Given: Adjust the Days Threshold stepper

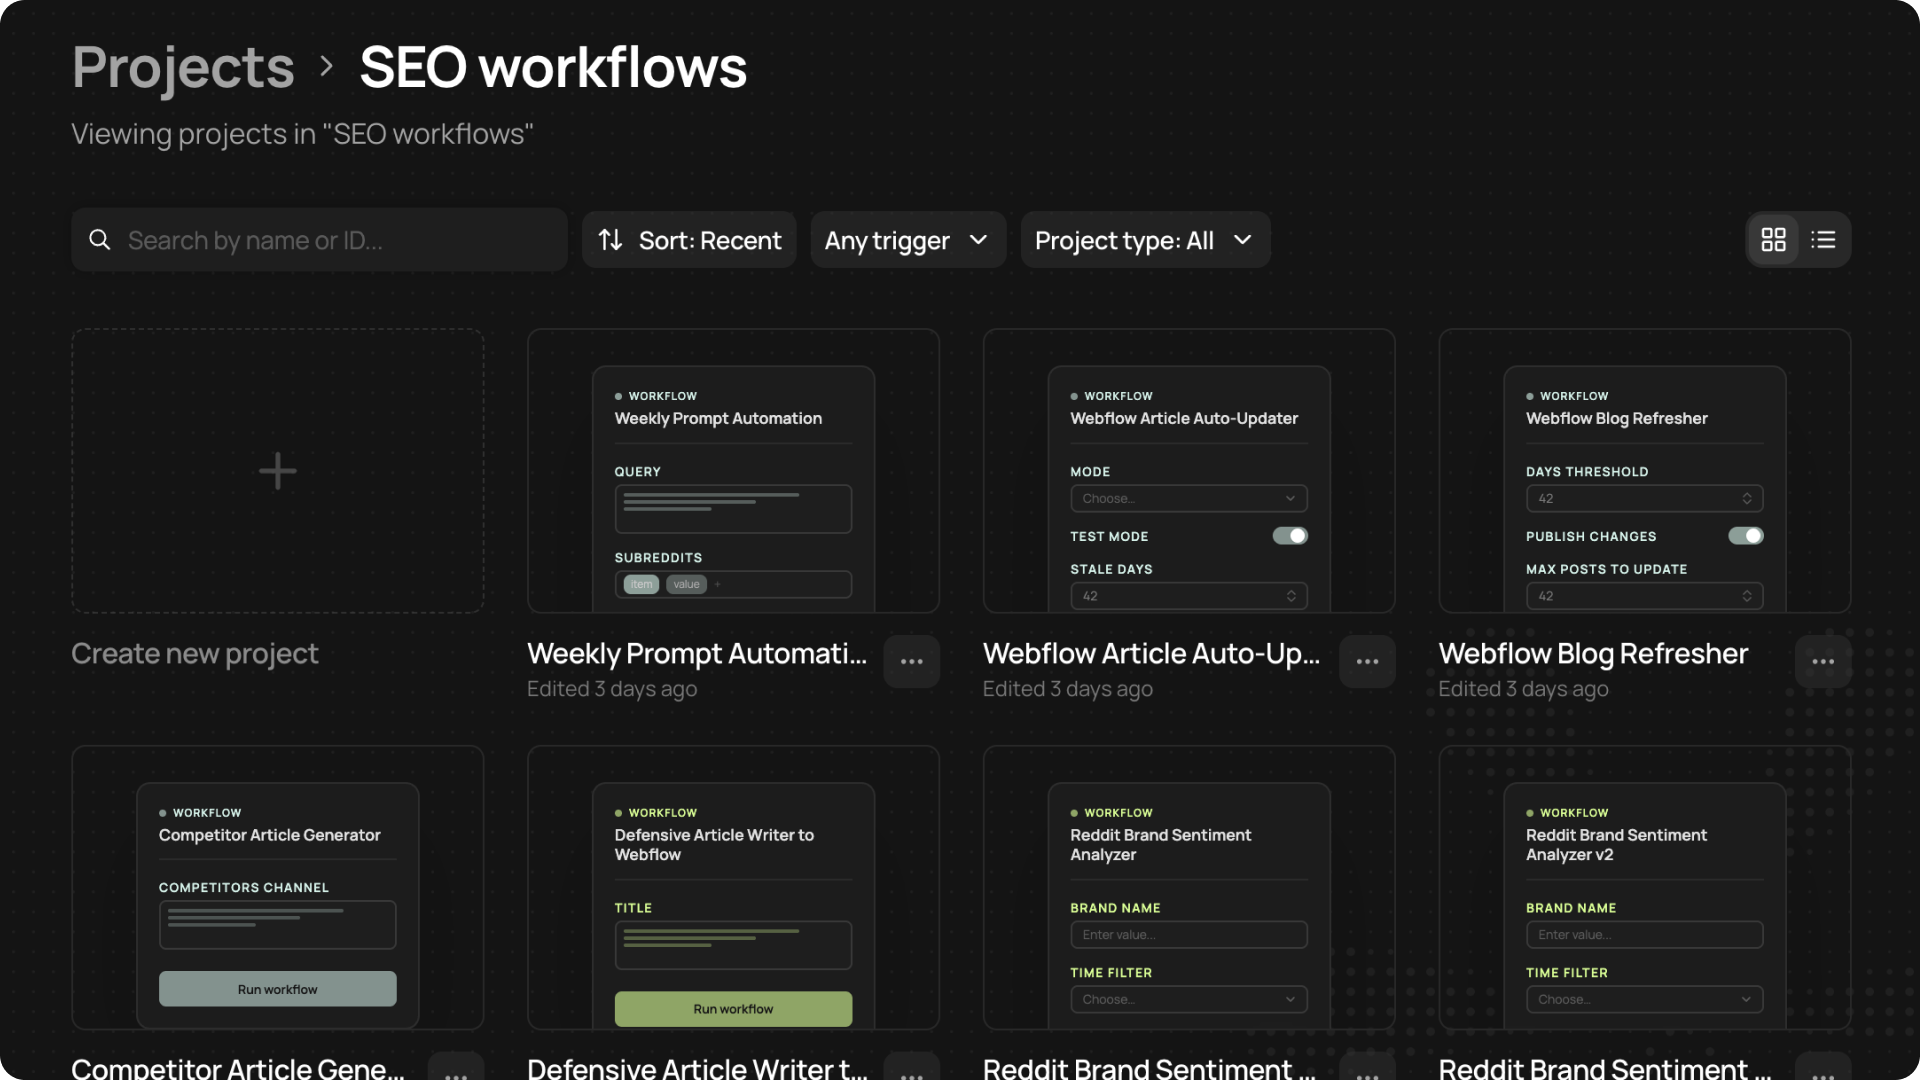Looking at the screenshot, I should tap(1746, 498).
